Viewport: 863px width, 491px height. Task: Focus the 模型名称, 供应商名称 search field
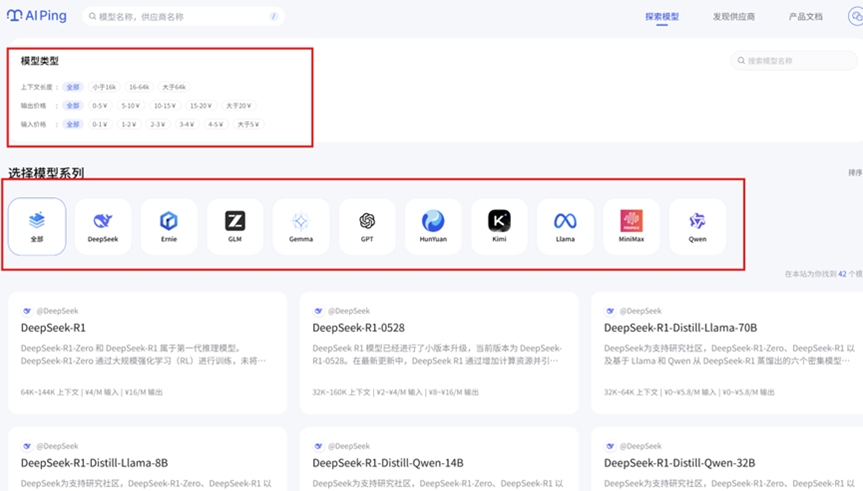coord(183,17)
